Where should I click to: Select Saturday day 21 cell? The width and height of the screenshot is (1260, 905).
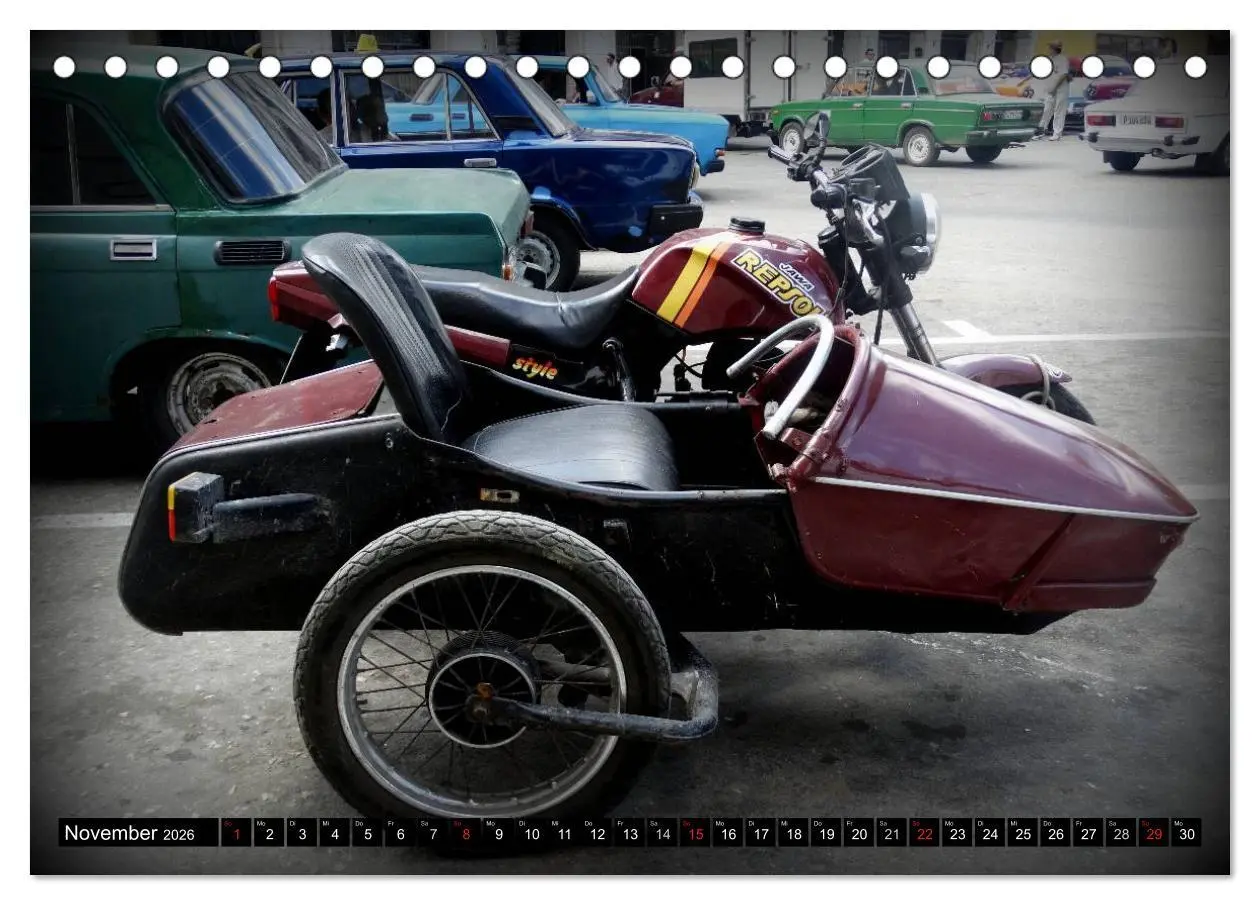tap(892, 832)
